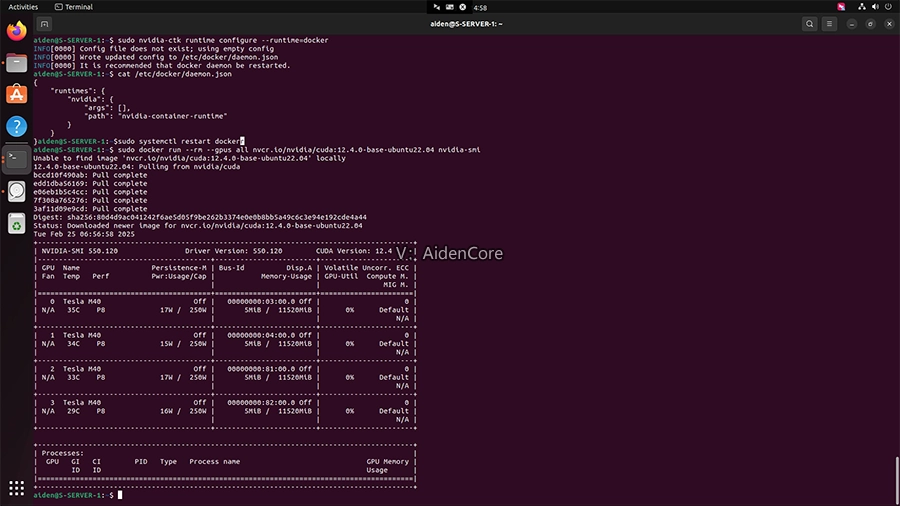
Task: Open the Help icon in dock
Action: pyautogui.click(x=16, y=126)
